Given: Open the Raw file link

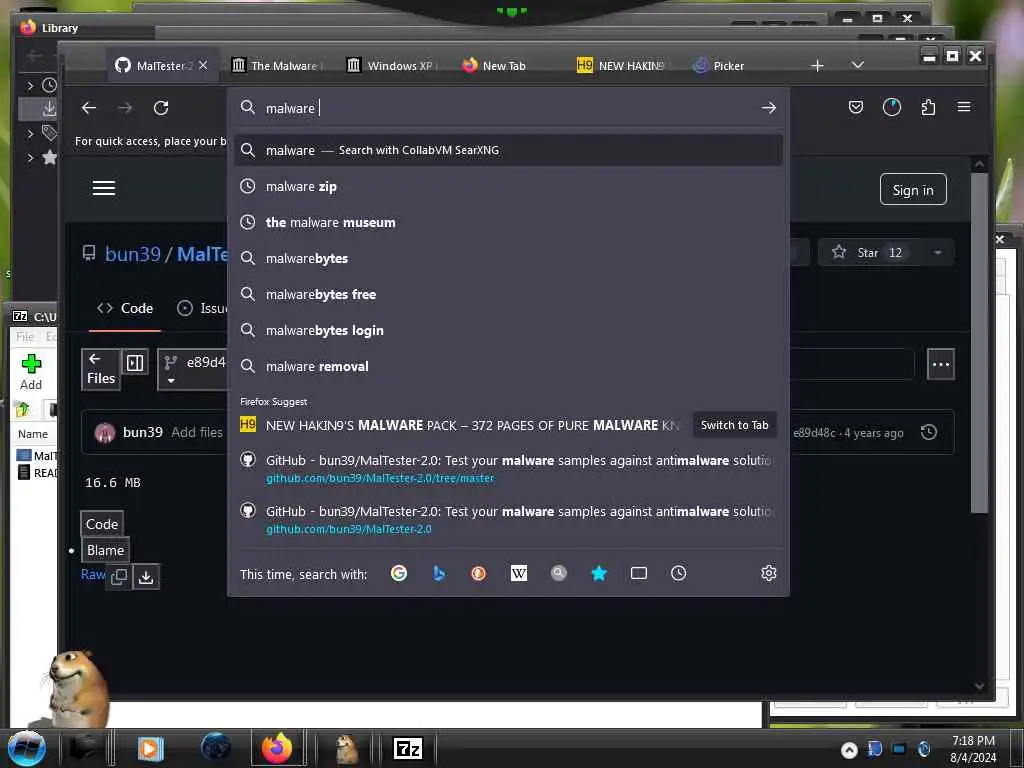Looking at the screenshot, I should [93, 574].
